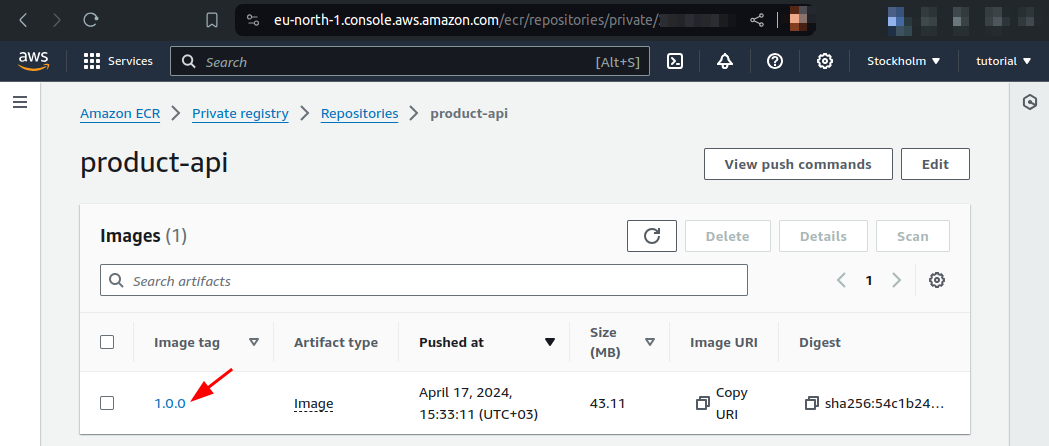This screenshot has height=446, width=1049.
Task: Open site settings icon in address bar
Action: point(253,21)
